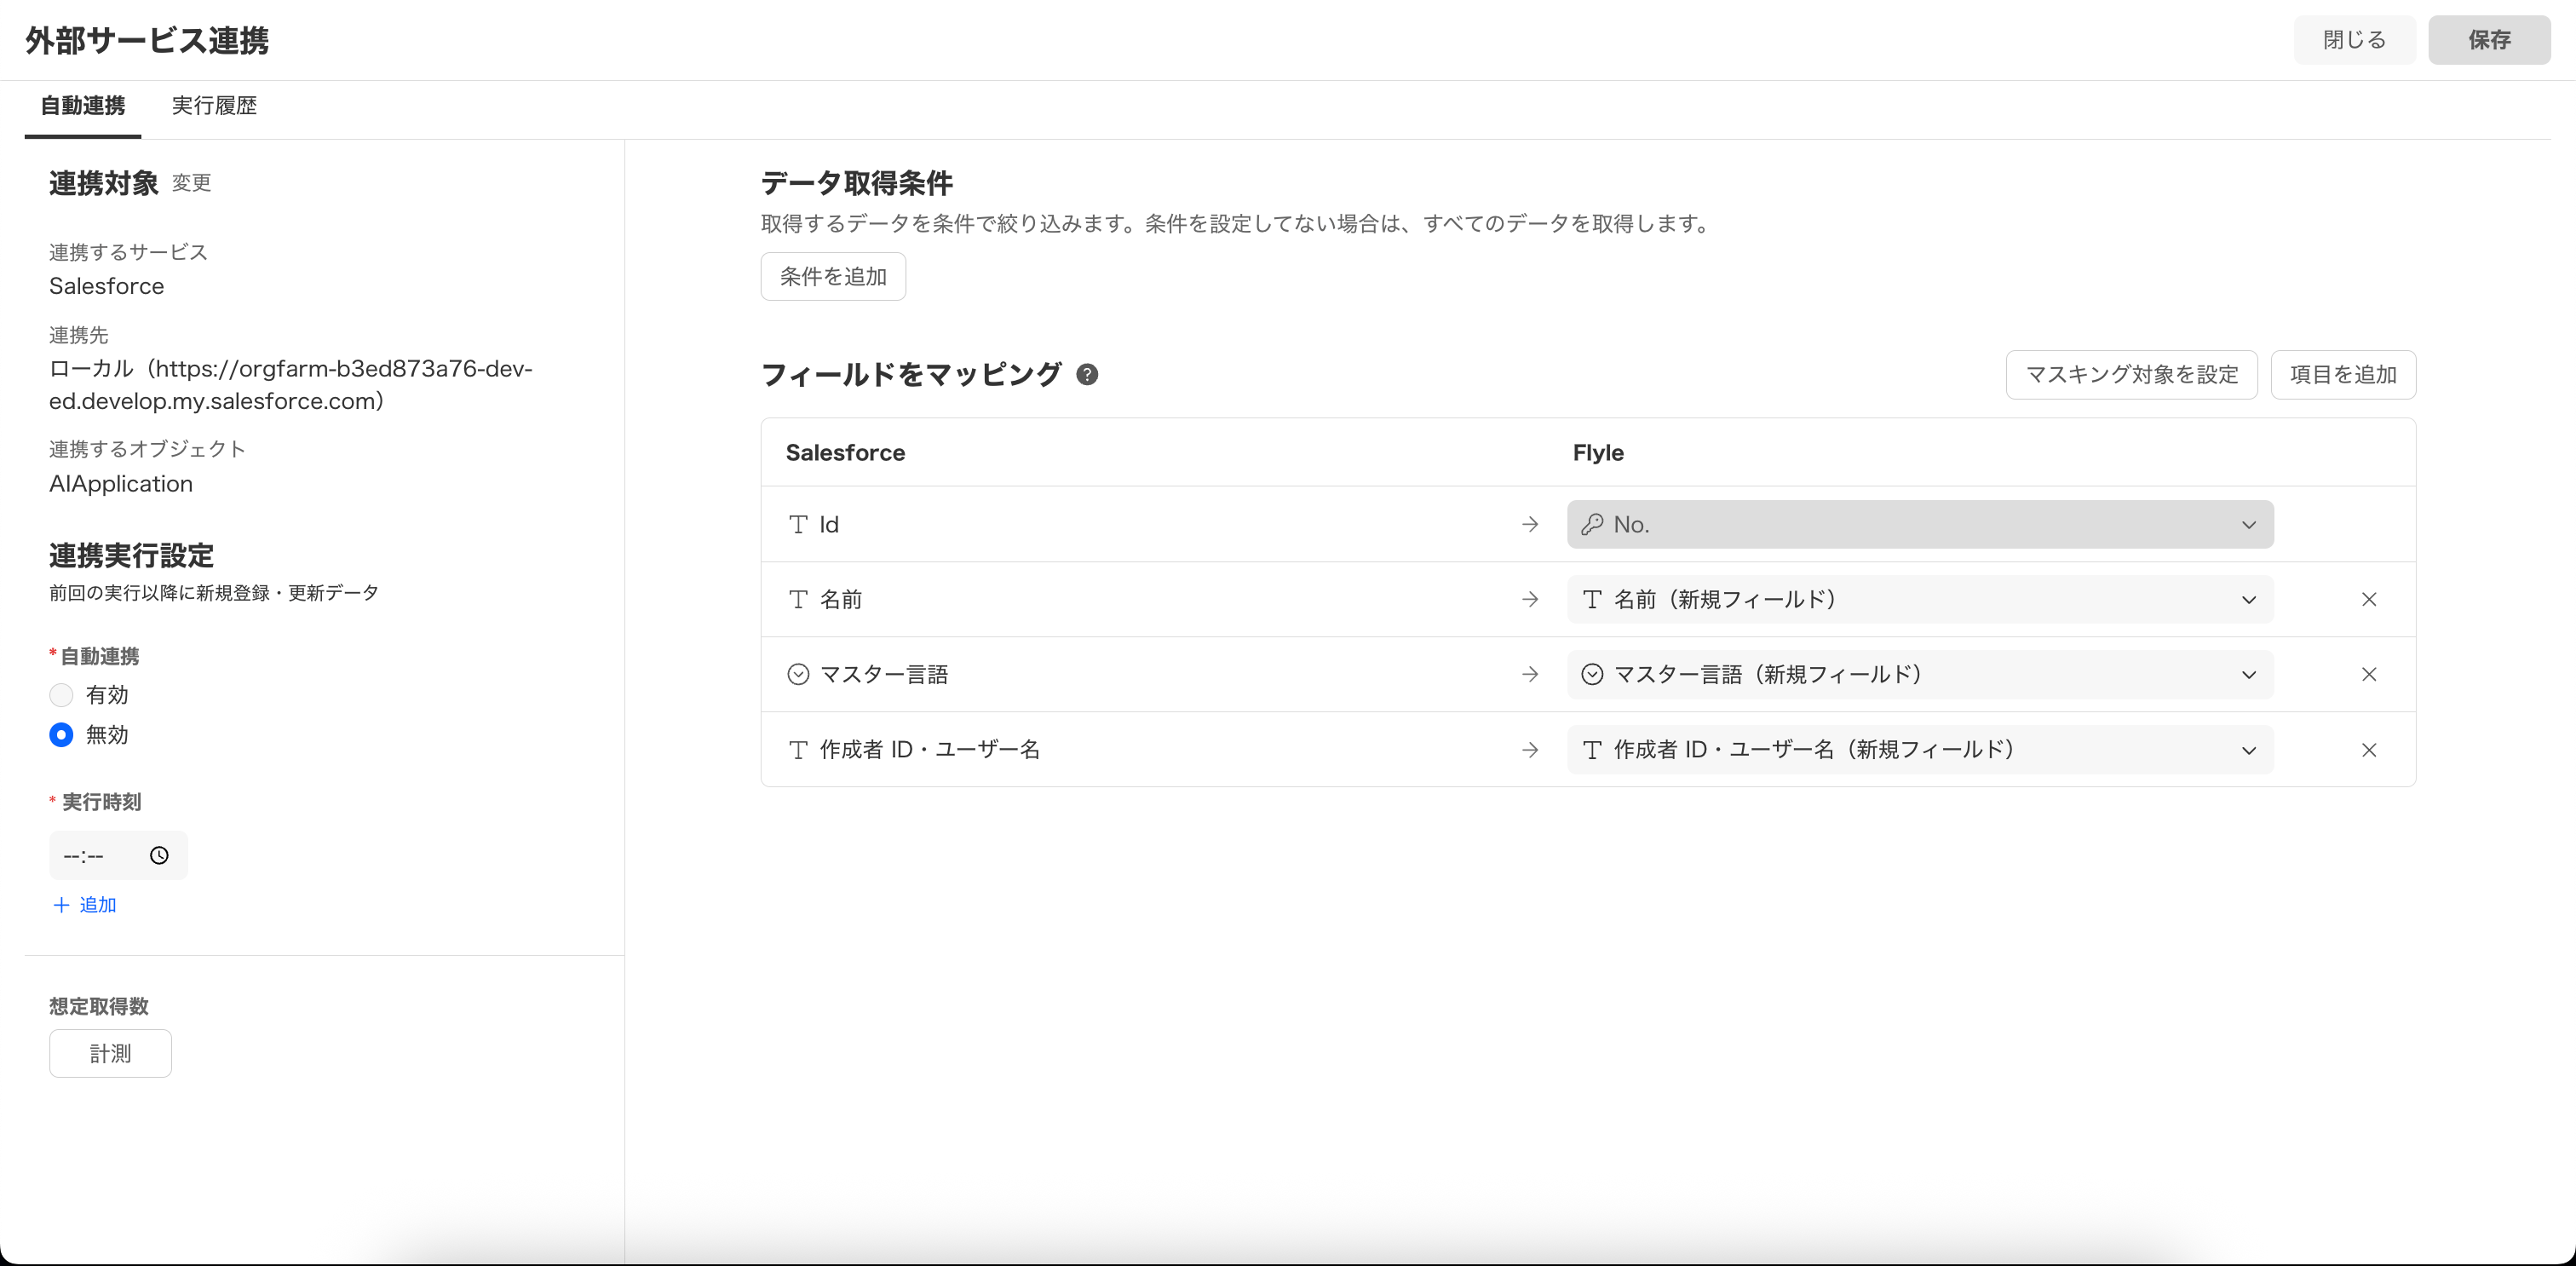The height and width of the screenshot is (1266, 2576).
Task: Click the key icon in No. field
Action: click(x=1592, y=524)
